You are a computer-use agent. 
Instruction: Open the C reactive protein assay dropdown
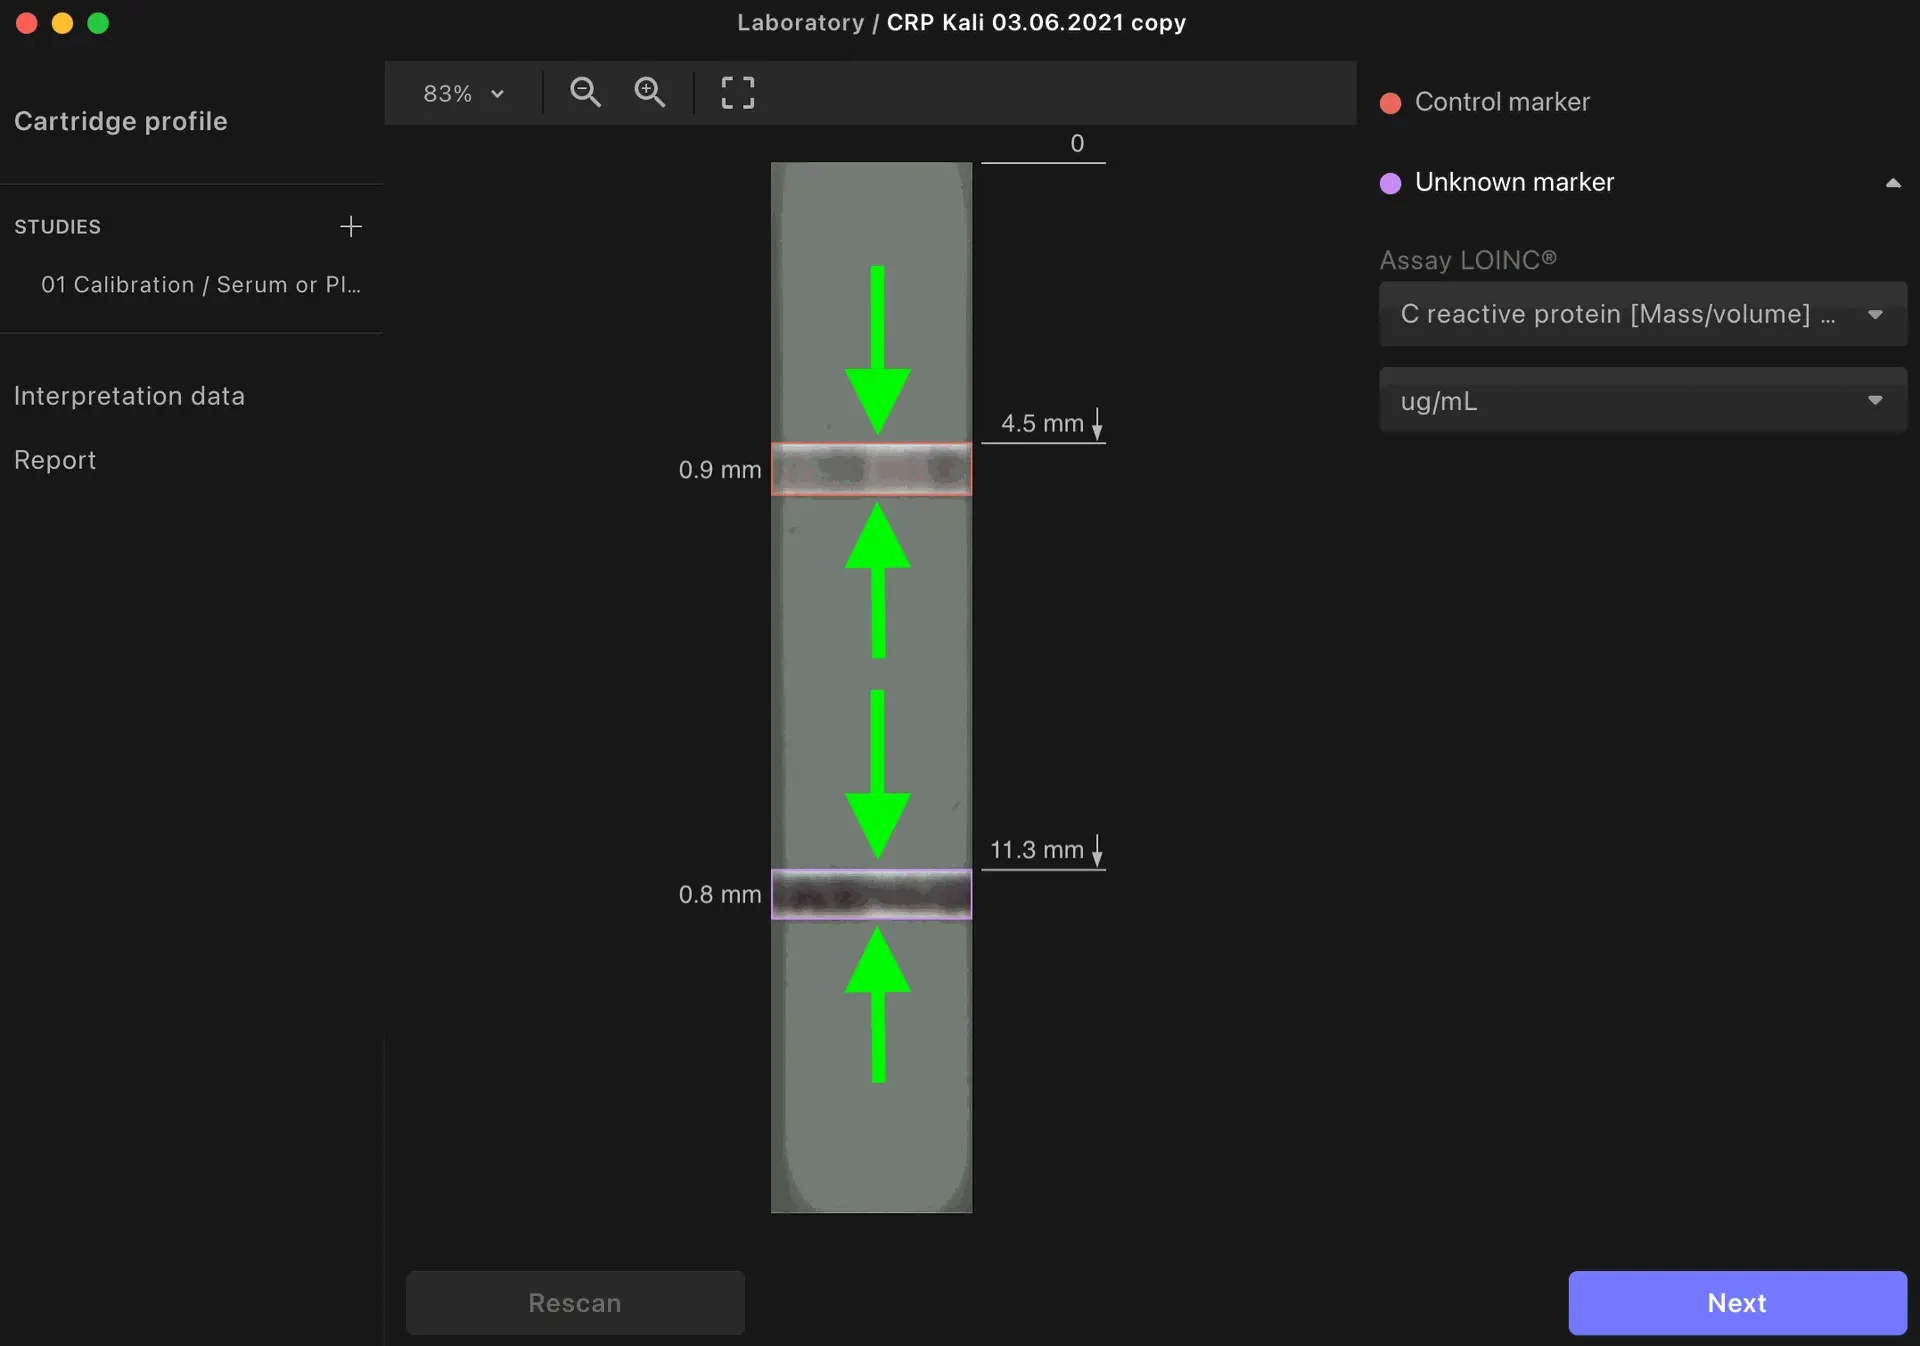click(x=1642, y=314)
